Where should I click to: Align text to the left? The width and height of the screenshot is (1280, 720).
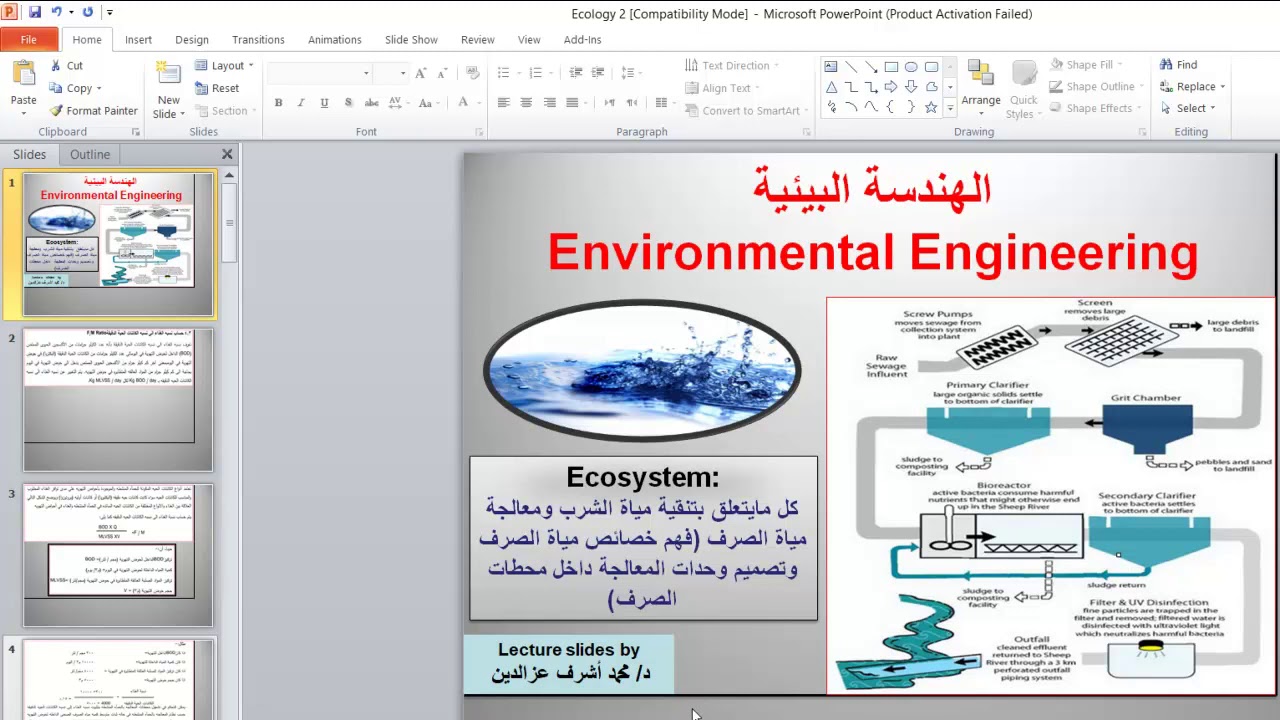click(503, 102)
